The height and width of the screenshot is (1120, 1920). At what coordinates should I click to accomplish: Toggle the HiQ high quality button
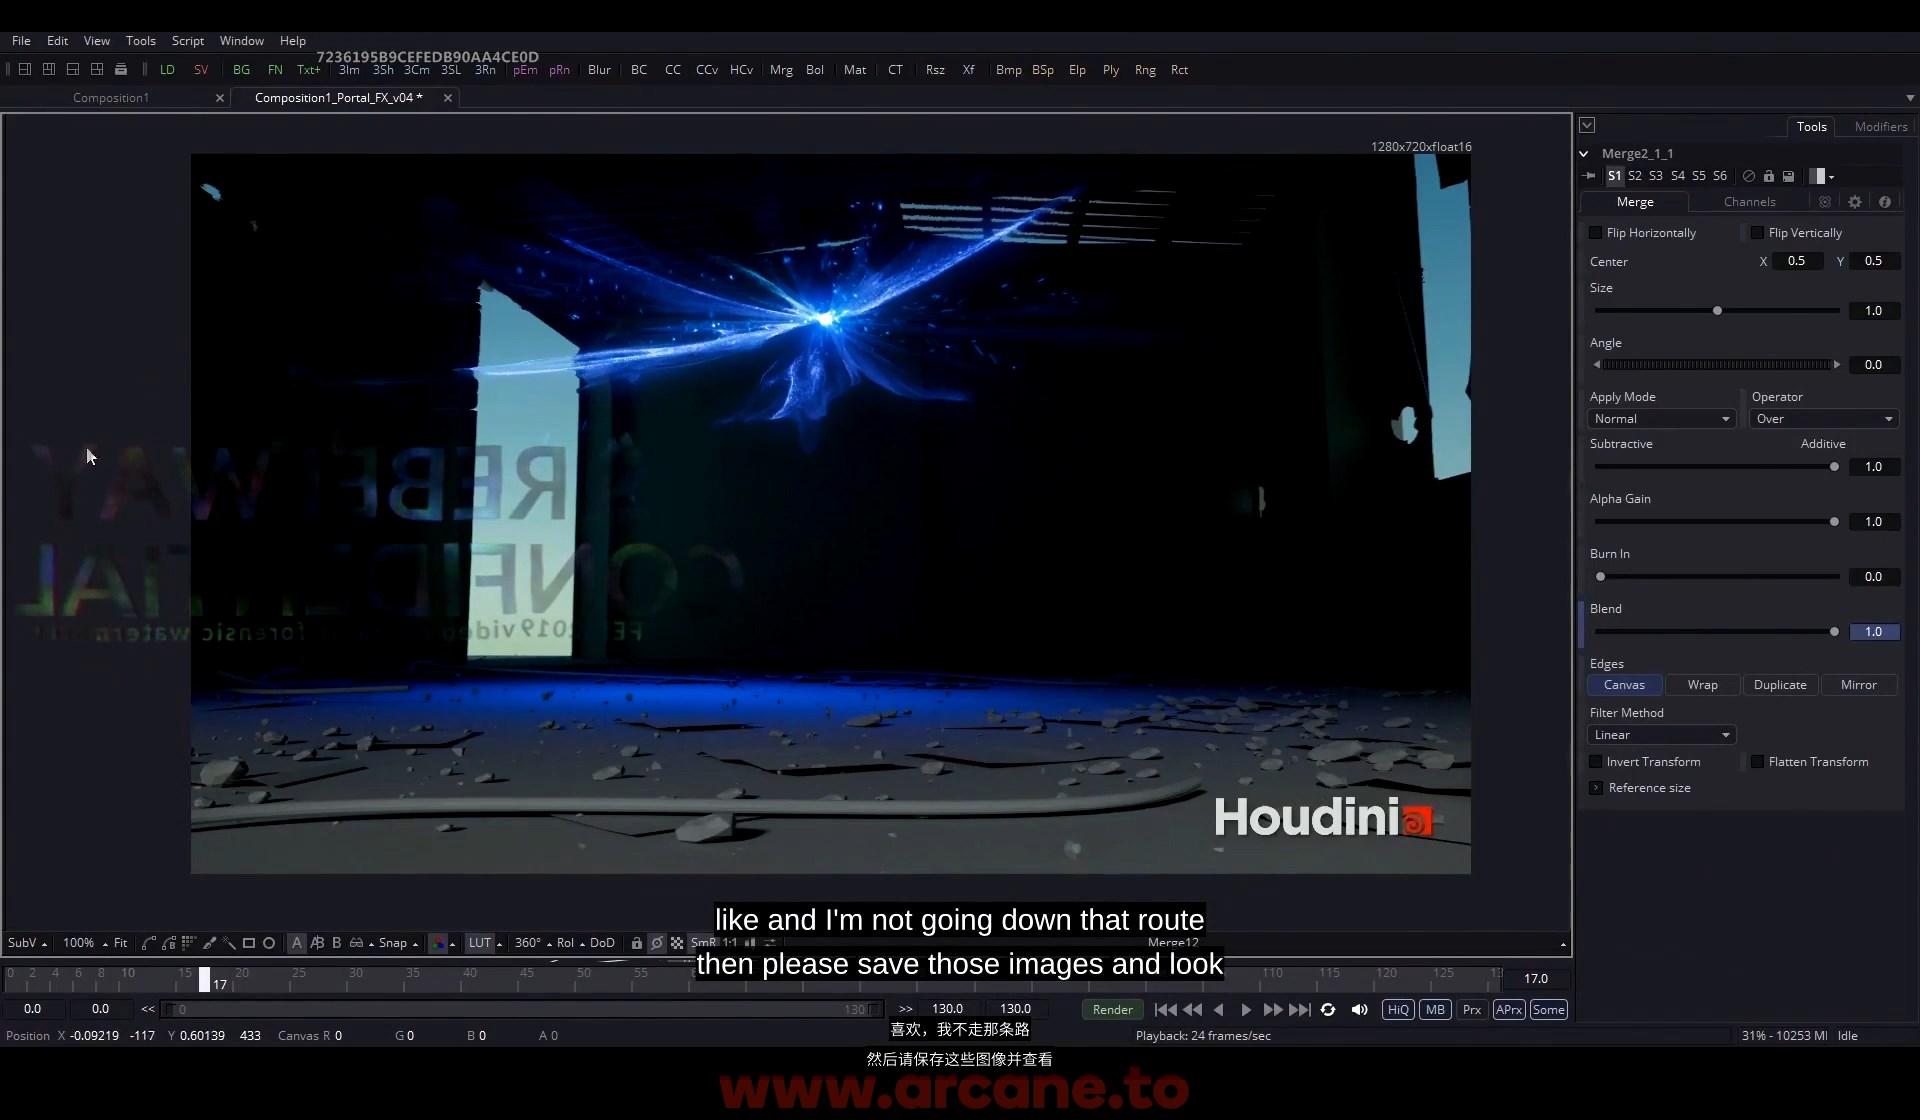point(1398,1010)
